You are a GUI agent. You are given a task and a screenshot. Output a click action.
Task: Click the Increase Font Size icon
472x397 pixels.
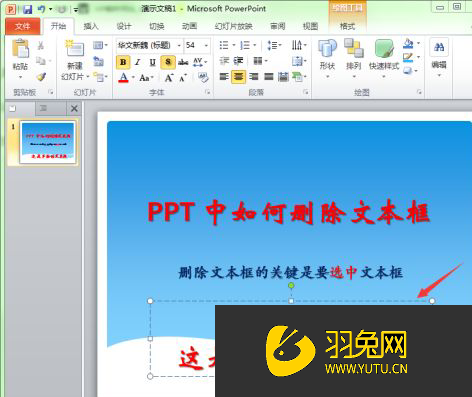pos(169,78)
